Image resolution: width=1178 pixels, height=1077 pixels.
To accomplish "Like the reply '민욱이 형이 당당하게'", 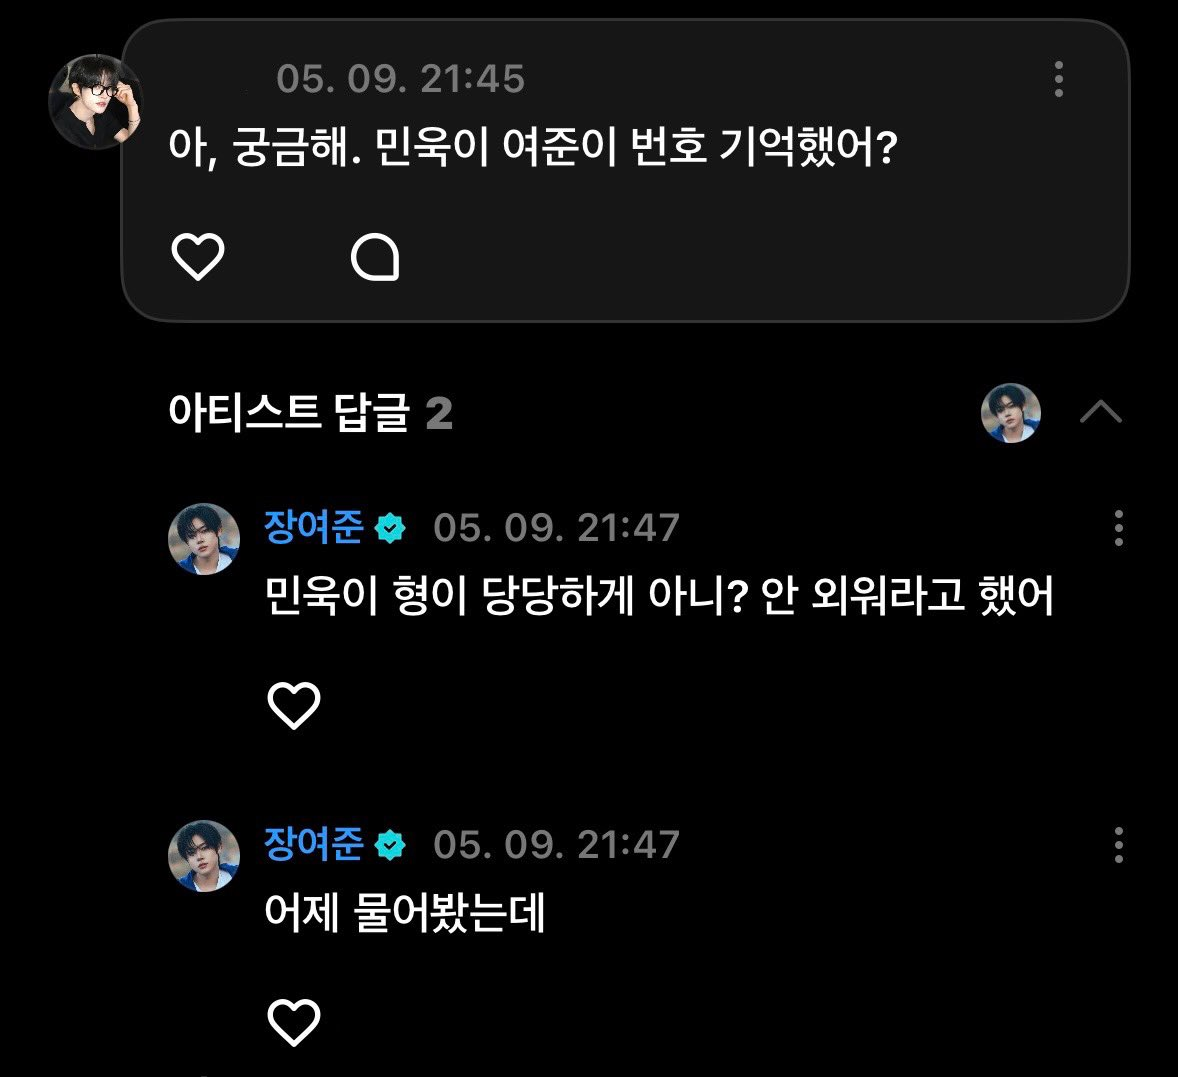I will pos(294,705).
